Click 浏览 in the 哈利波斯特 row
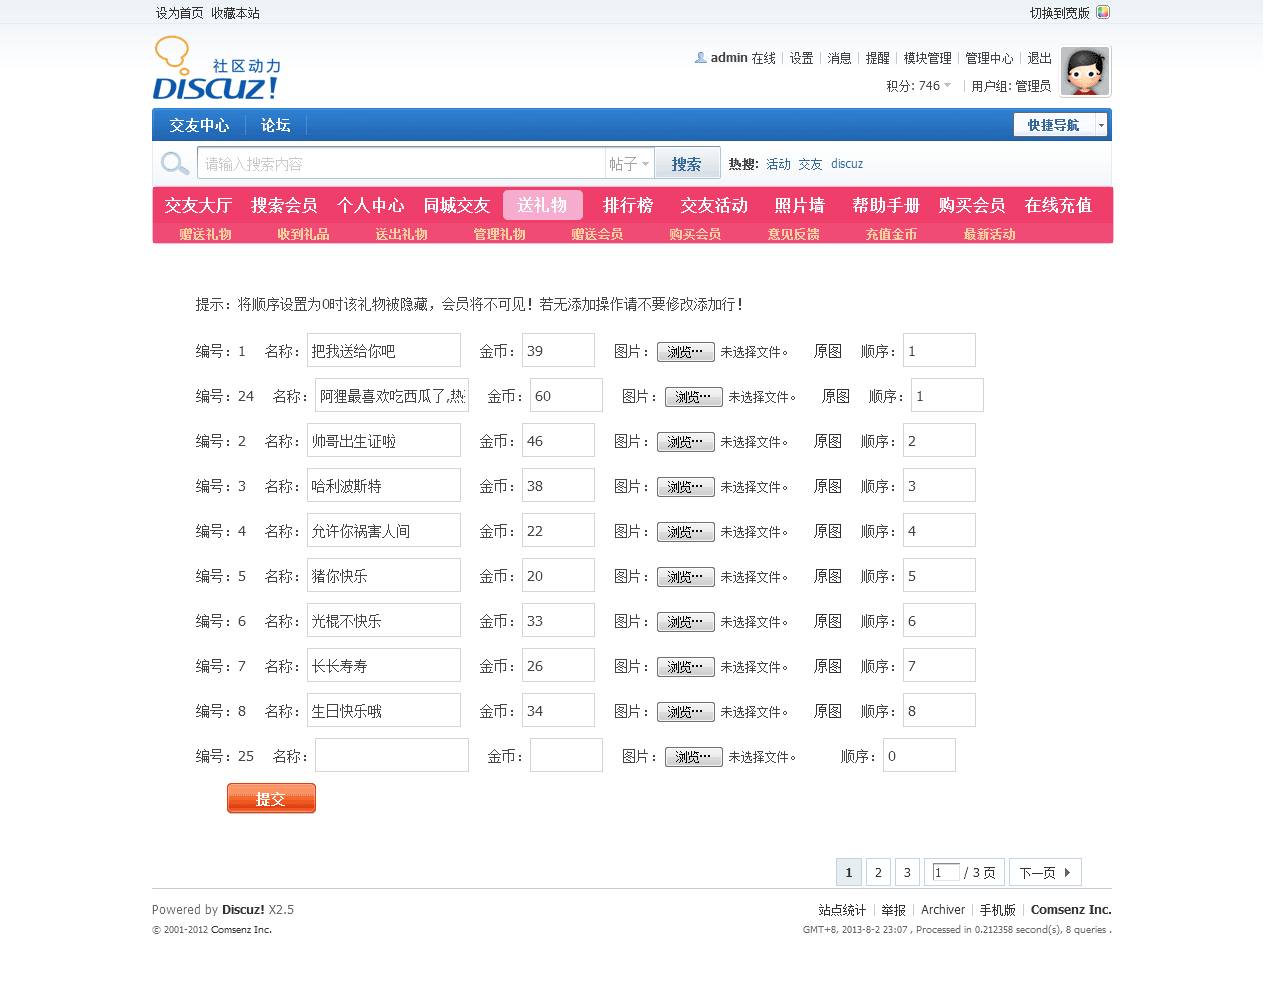 685,487
